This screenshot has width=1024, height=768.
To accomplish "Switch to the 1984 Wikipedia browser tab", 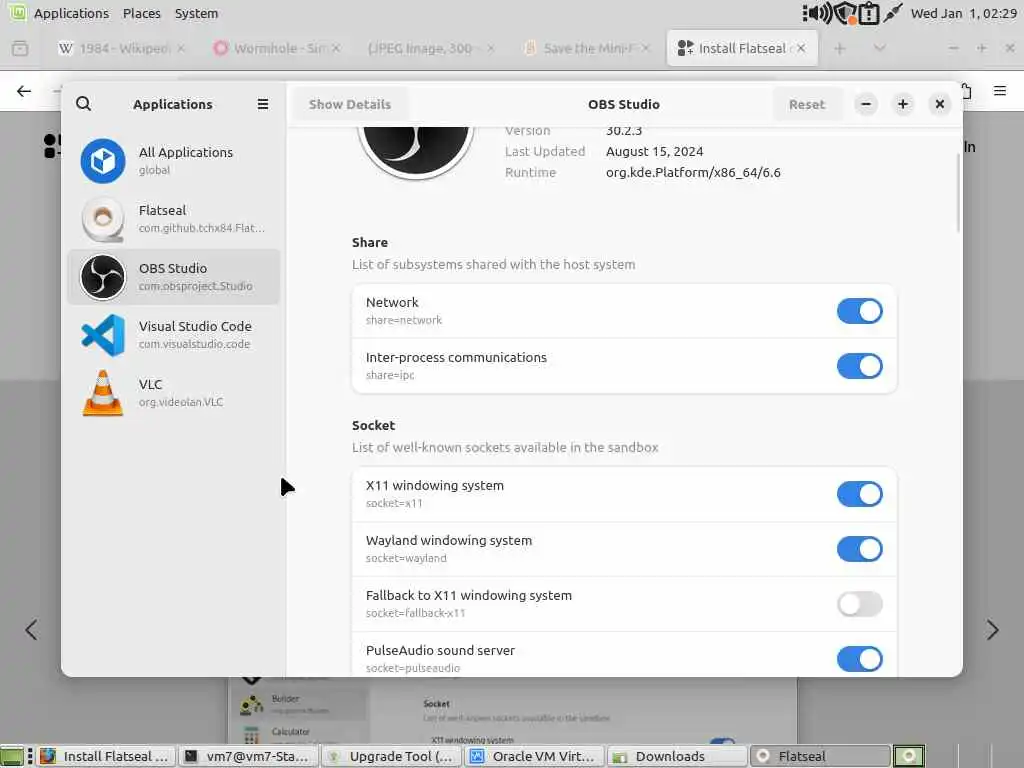I will click(x=121, y=48).
